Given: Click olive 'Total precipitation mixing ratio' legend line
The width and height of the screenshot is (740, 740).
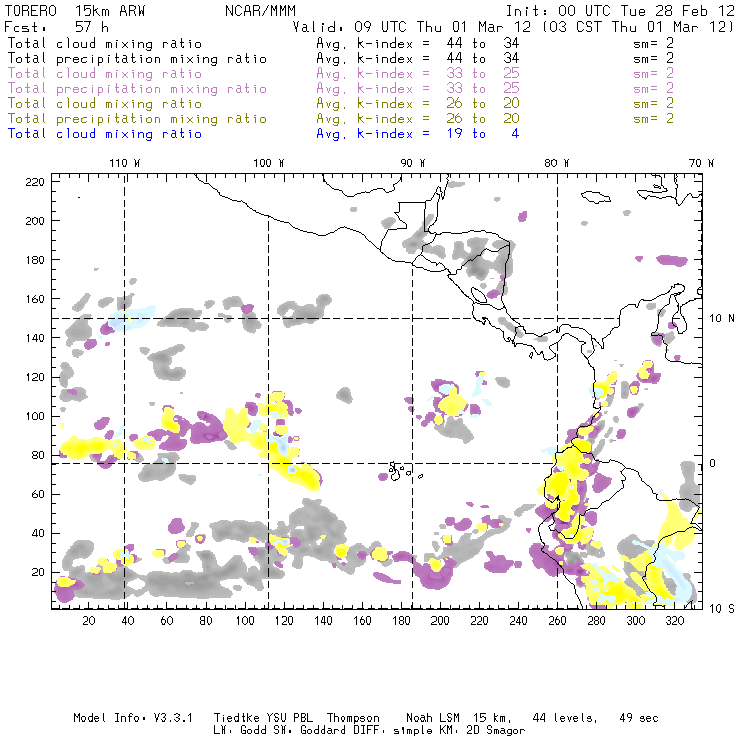Looking at the screenshot, I should pyautogui.click(x=137, y=119).
